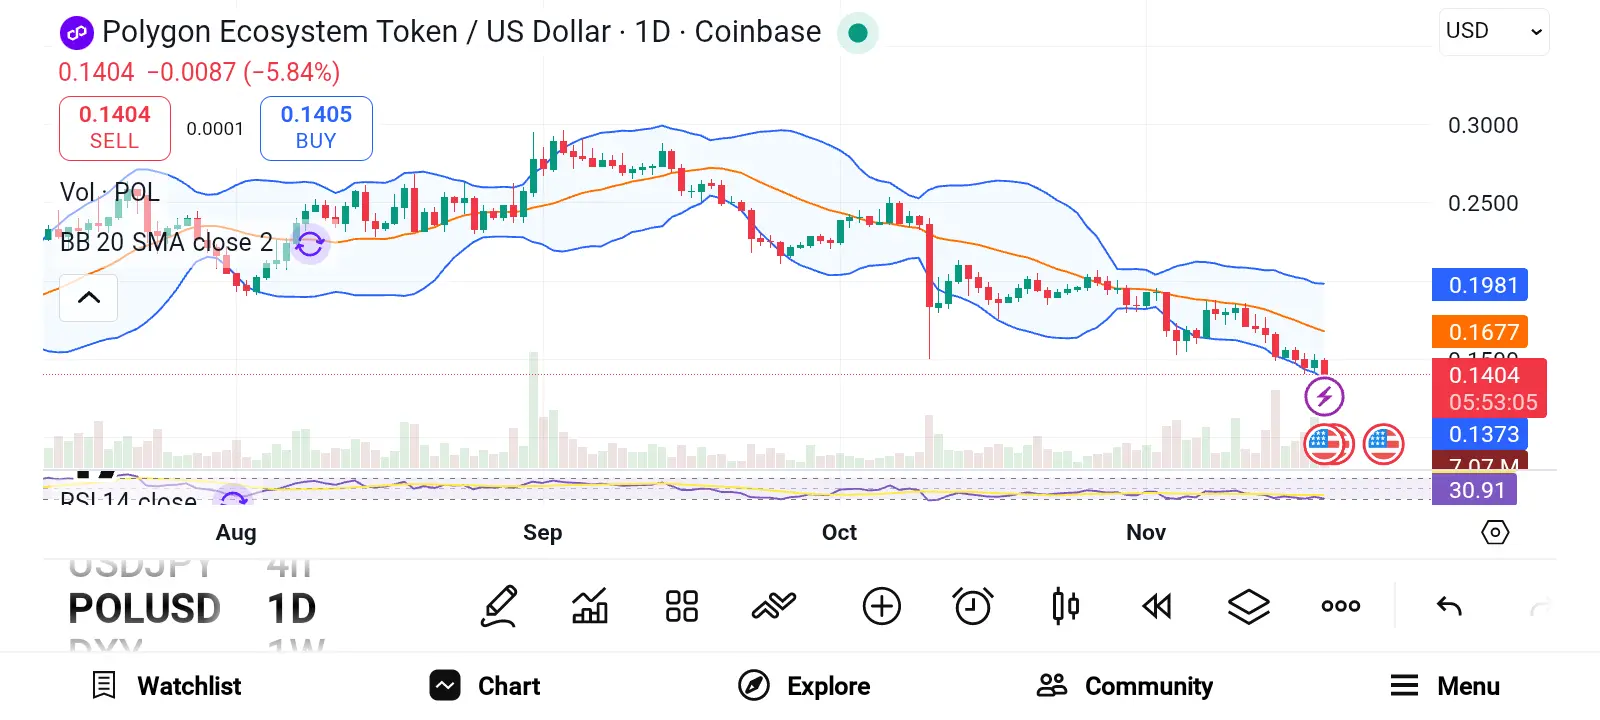Viewport: 1600px width, 720px height.
Task: Start bar replay with the rewind icon
Action: pos(1157,606)
